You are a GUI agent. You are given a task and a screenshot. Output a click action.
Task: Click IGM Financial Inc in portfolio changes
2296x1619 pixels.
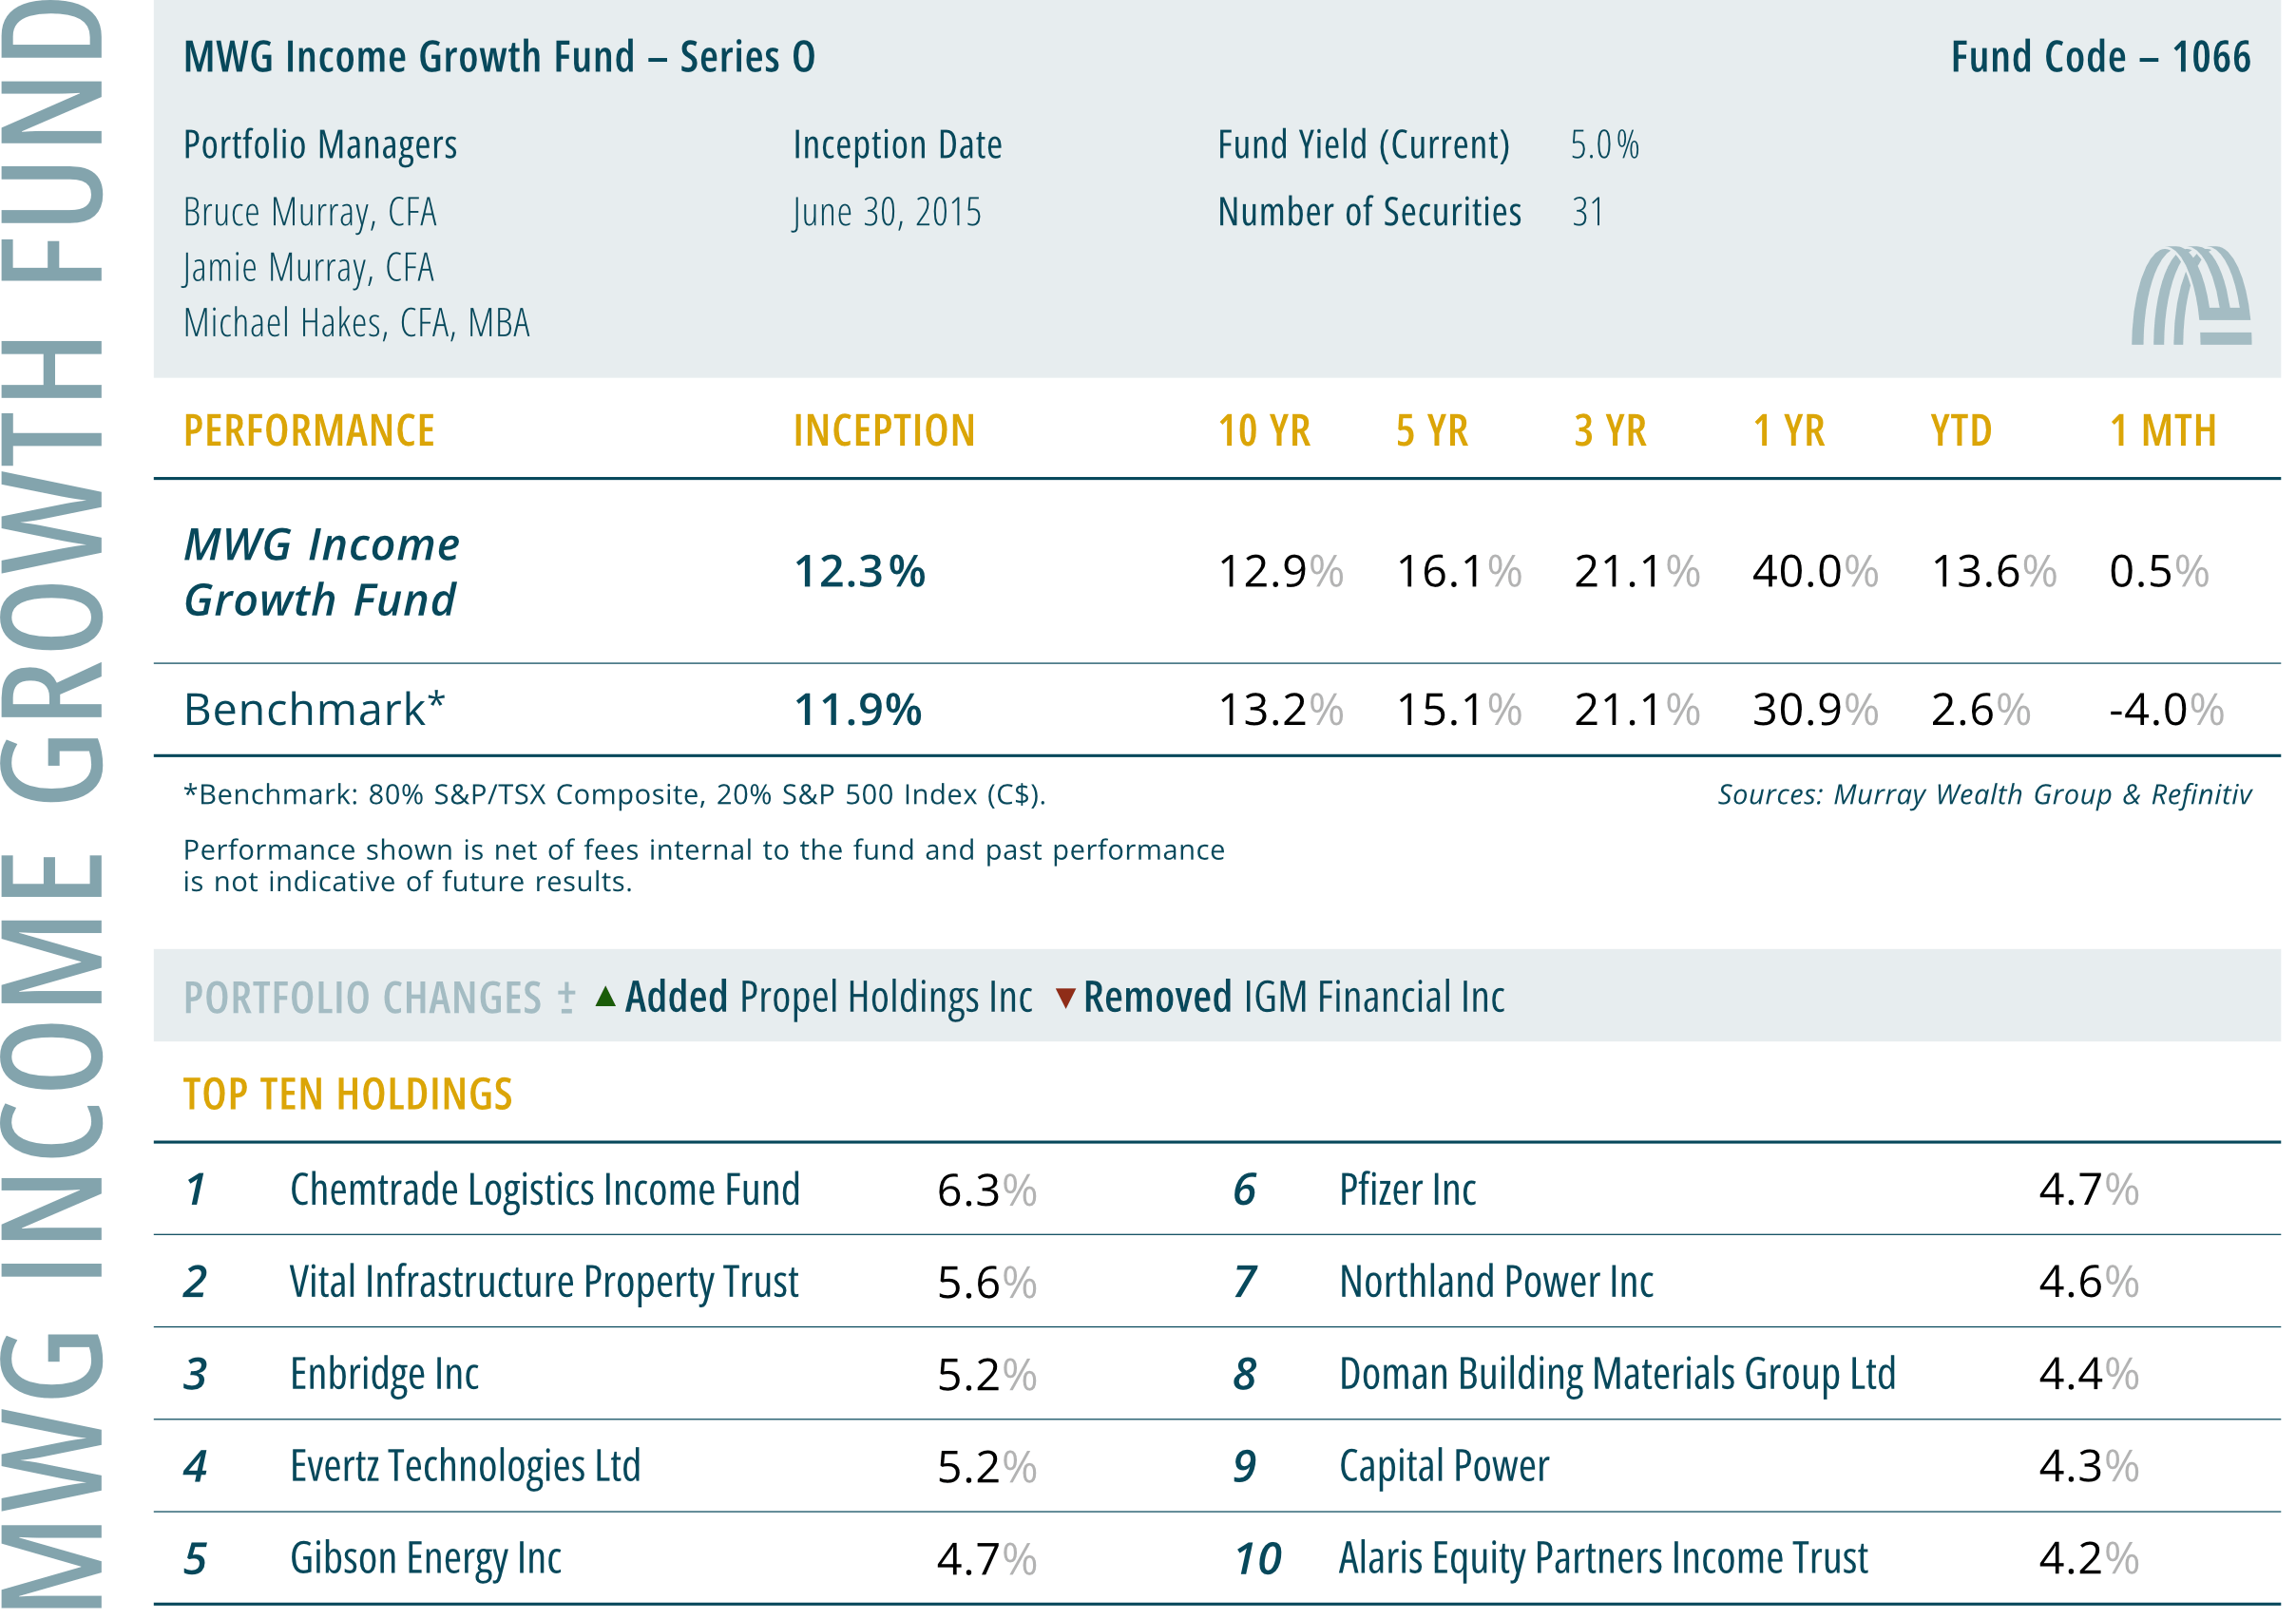(x=1373, y=997)
